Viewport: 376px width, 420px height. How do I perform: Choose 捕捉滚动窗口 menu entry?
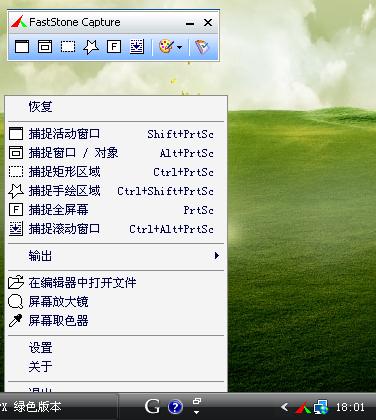[116, 229]
